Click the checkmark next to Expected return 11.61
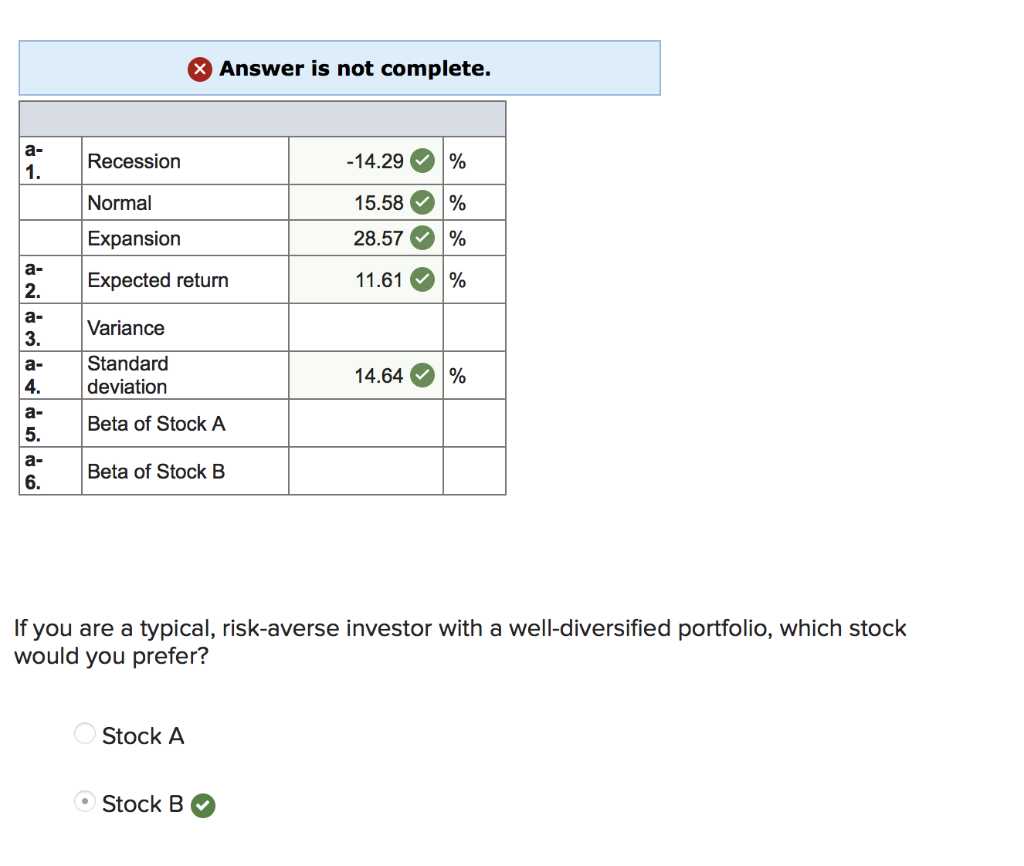The width and height of the screenshot is (1024, 866). tap(421, 280)
